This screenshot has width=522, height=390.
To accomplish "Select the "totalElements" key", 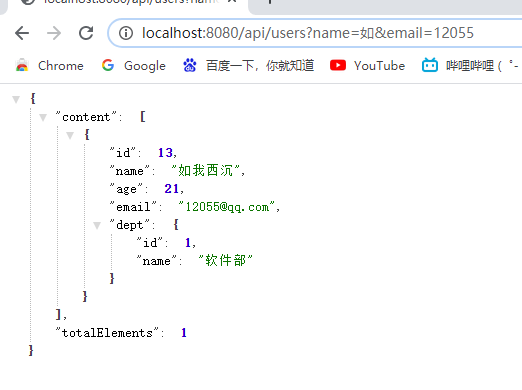I will tap(107, 333).
